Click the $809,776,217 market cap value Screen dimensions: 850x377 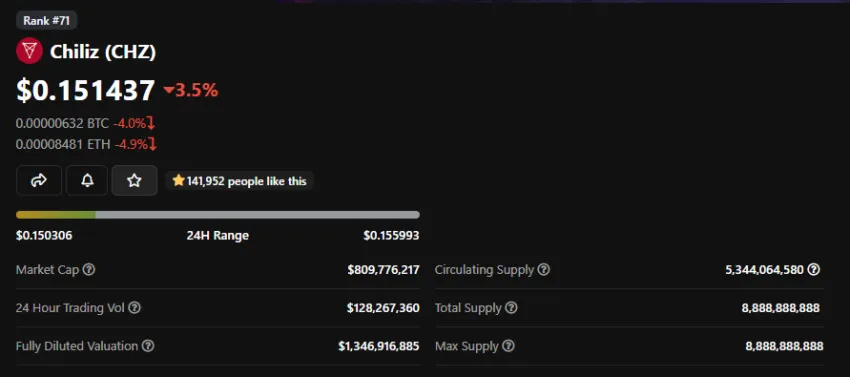coord(383,270)
